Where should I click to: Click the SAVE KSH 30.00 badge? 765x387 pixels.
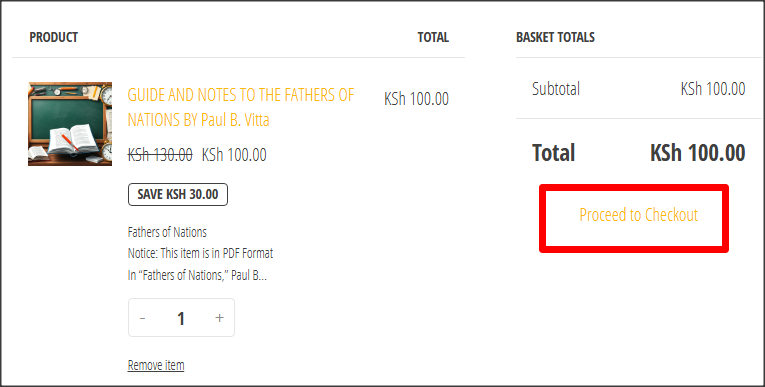coord(178,194)
